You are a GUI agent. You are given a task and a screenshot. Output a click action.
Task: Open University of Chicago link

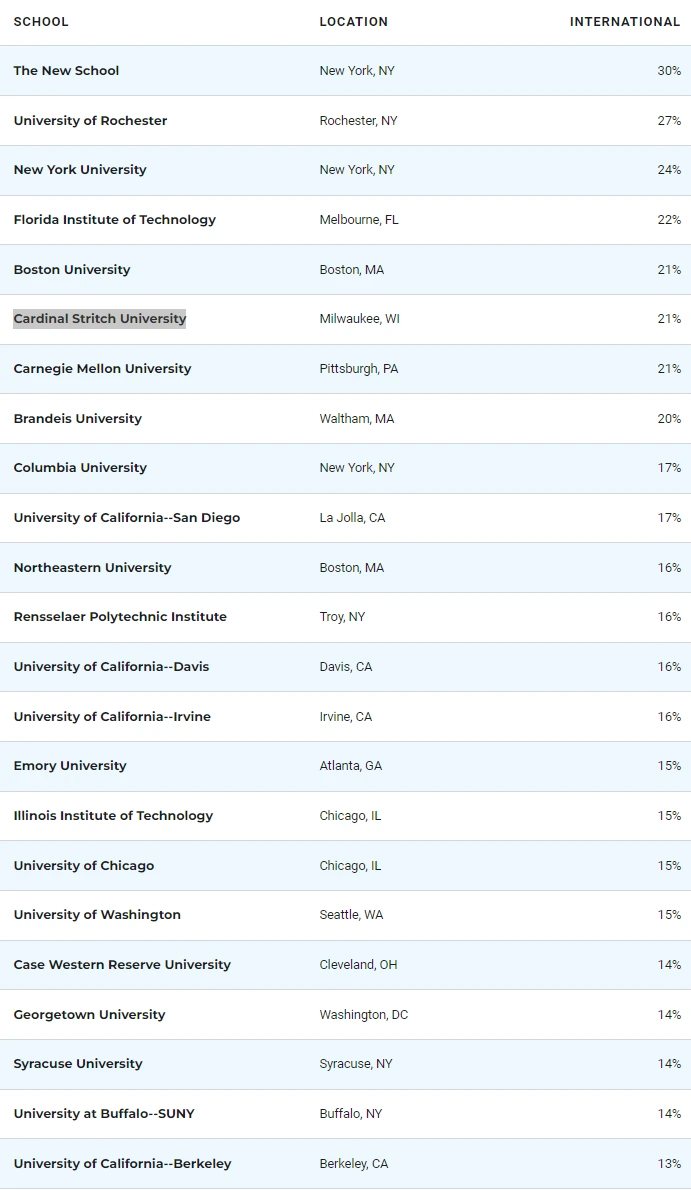click(84, 866)
